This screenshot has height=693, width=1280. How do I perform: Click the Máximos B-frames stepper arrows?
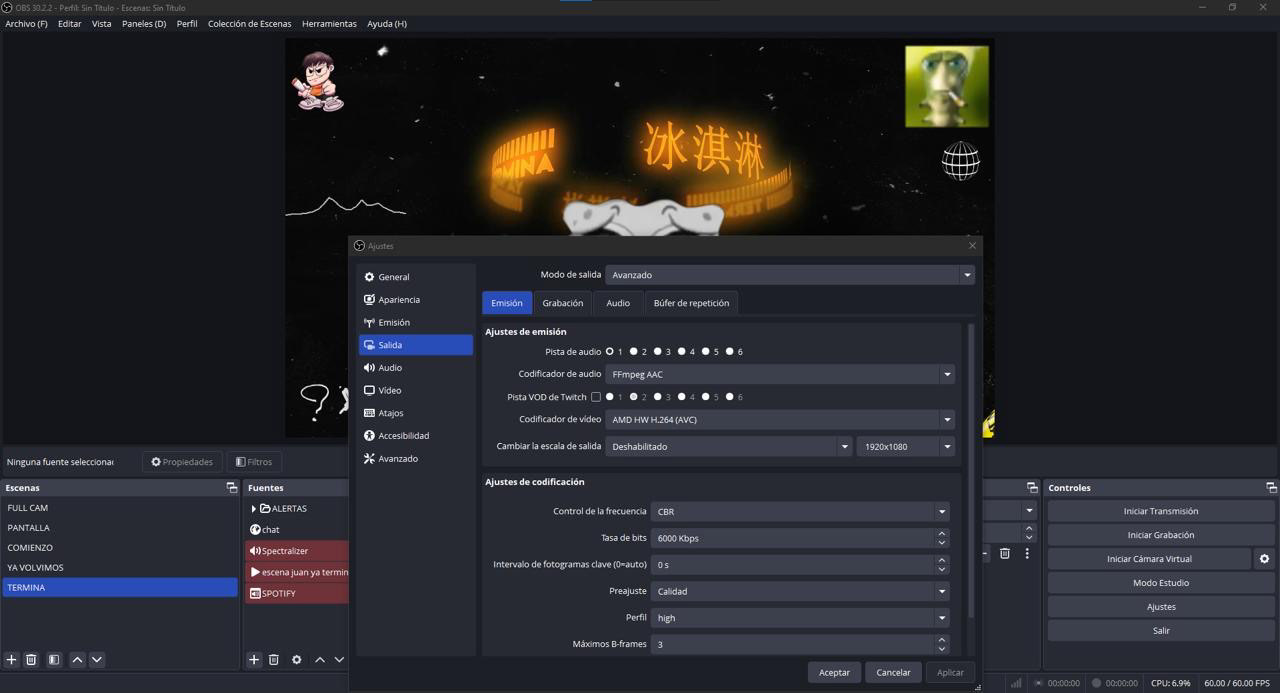941,644
